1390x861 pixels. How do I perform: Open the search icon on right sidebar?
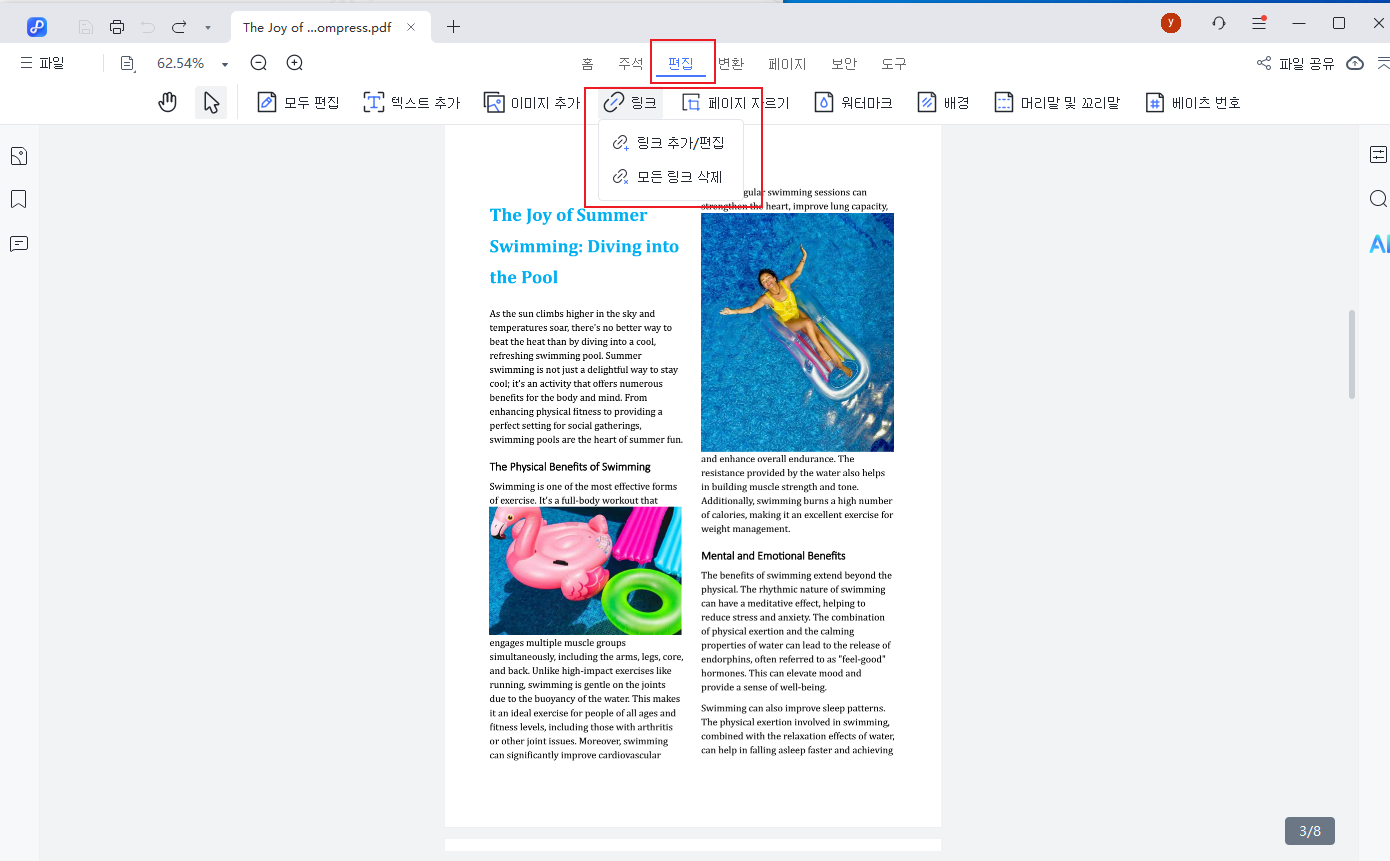point(1378,199)
